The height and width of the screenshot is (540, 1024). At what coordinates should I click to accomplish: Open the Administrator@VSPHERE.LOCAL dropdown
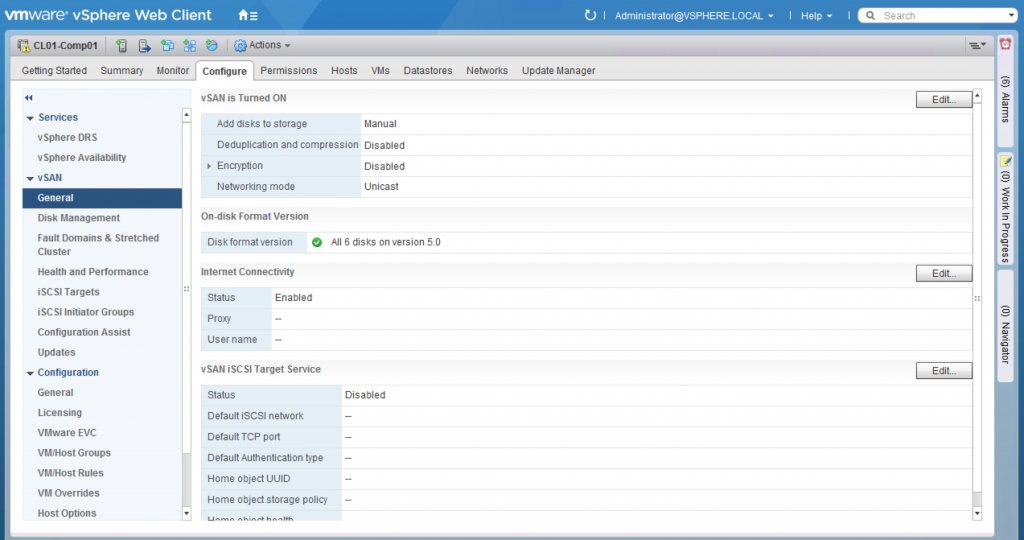pos(694,16)
